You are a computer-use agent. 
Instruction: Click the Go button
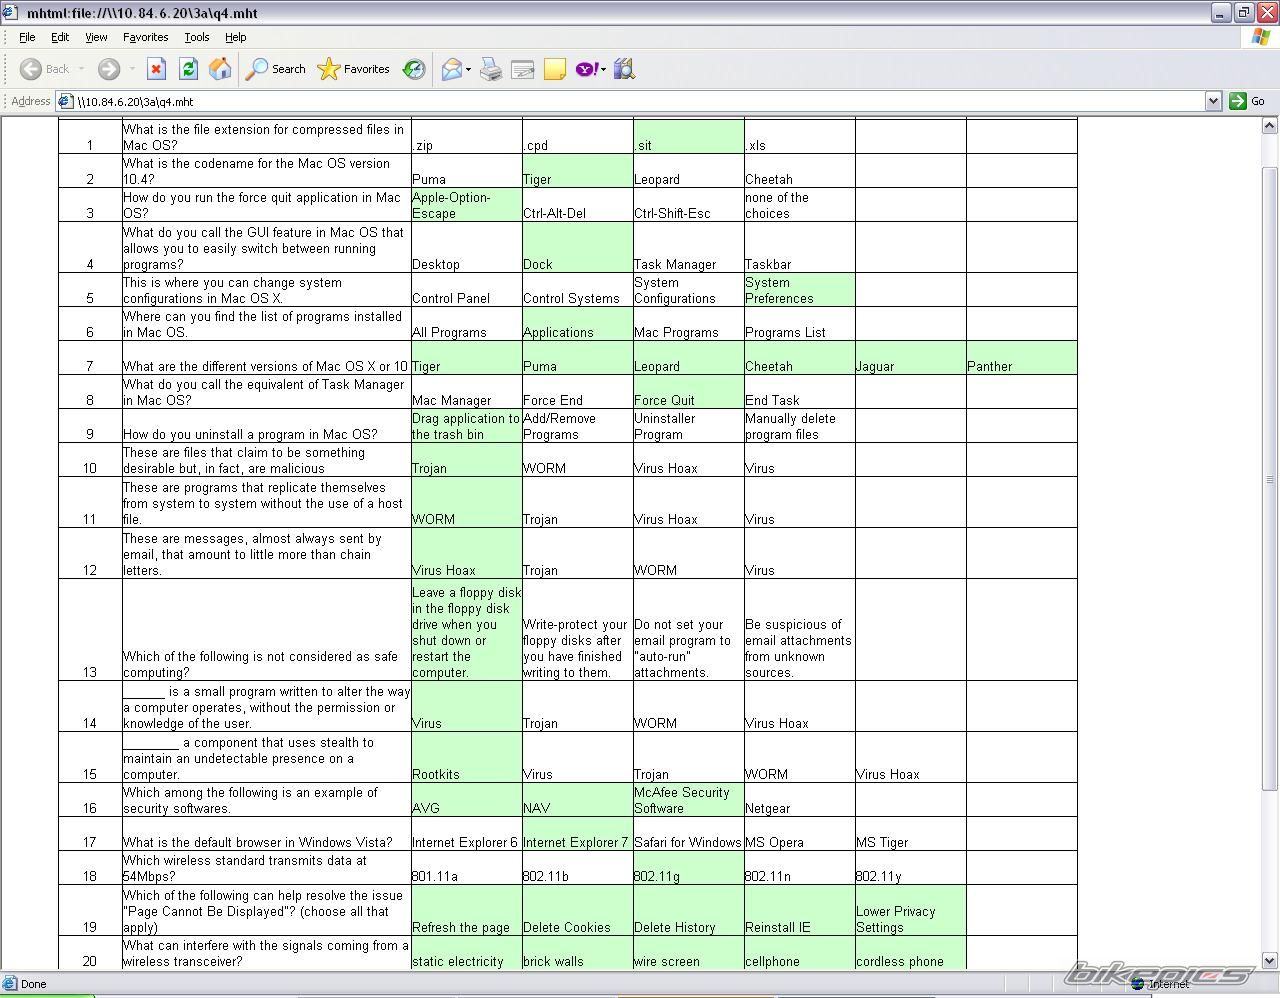tap(1248, 101)
